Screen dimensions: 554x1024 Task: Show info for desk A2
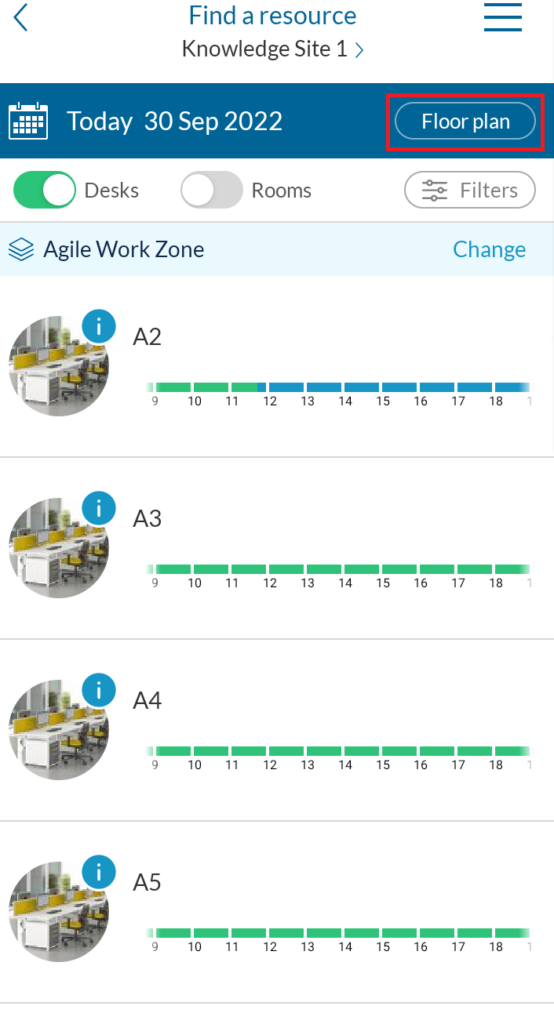(99, 327)
